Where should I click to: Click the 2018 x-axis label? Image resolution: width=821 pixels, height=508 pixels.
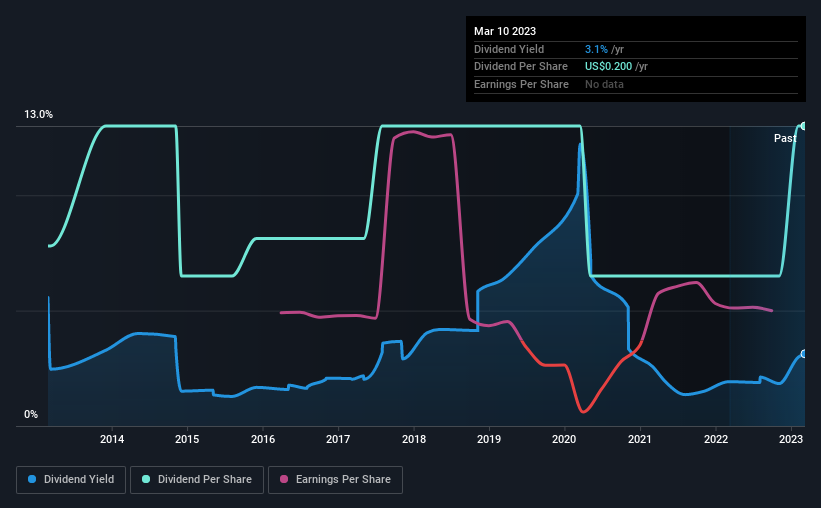coord(414,439)
